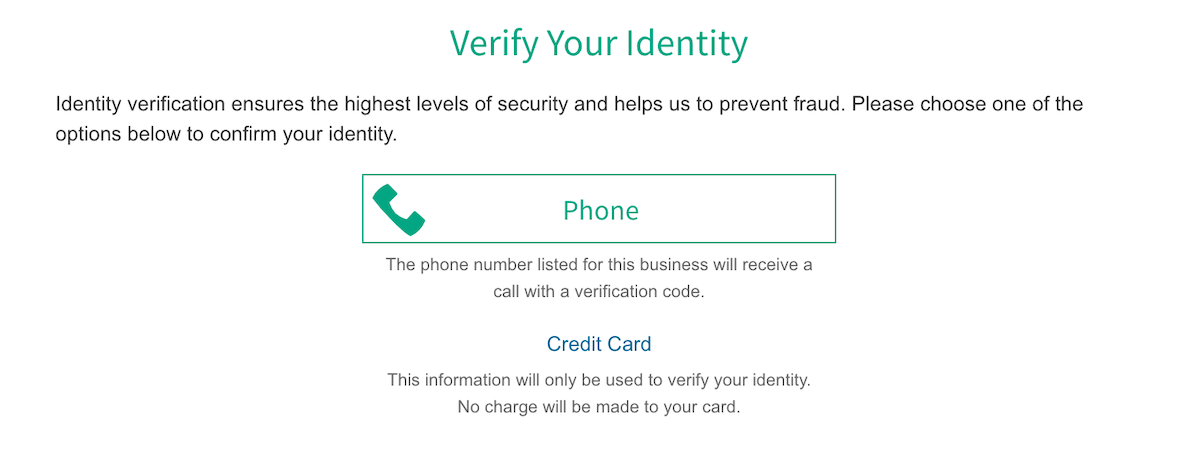
Task: Click the This information will only be used text
Action: coord(599,380)
